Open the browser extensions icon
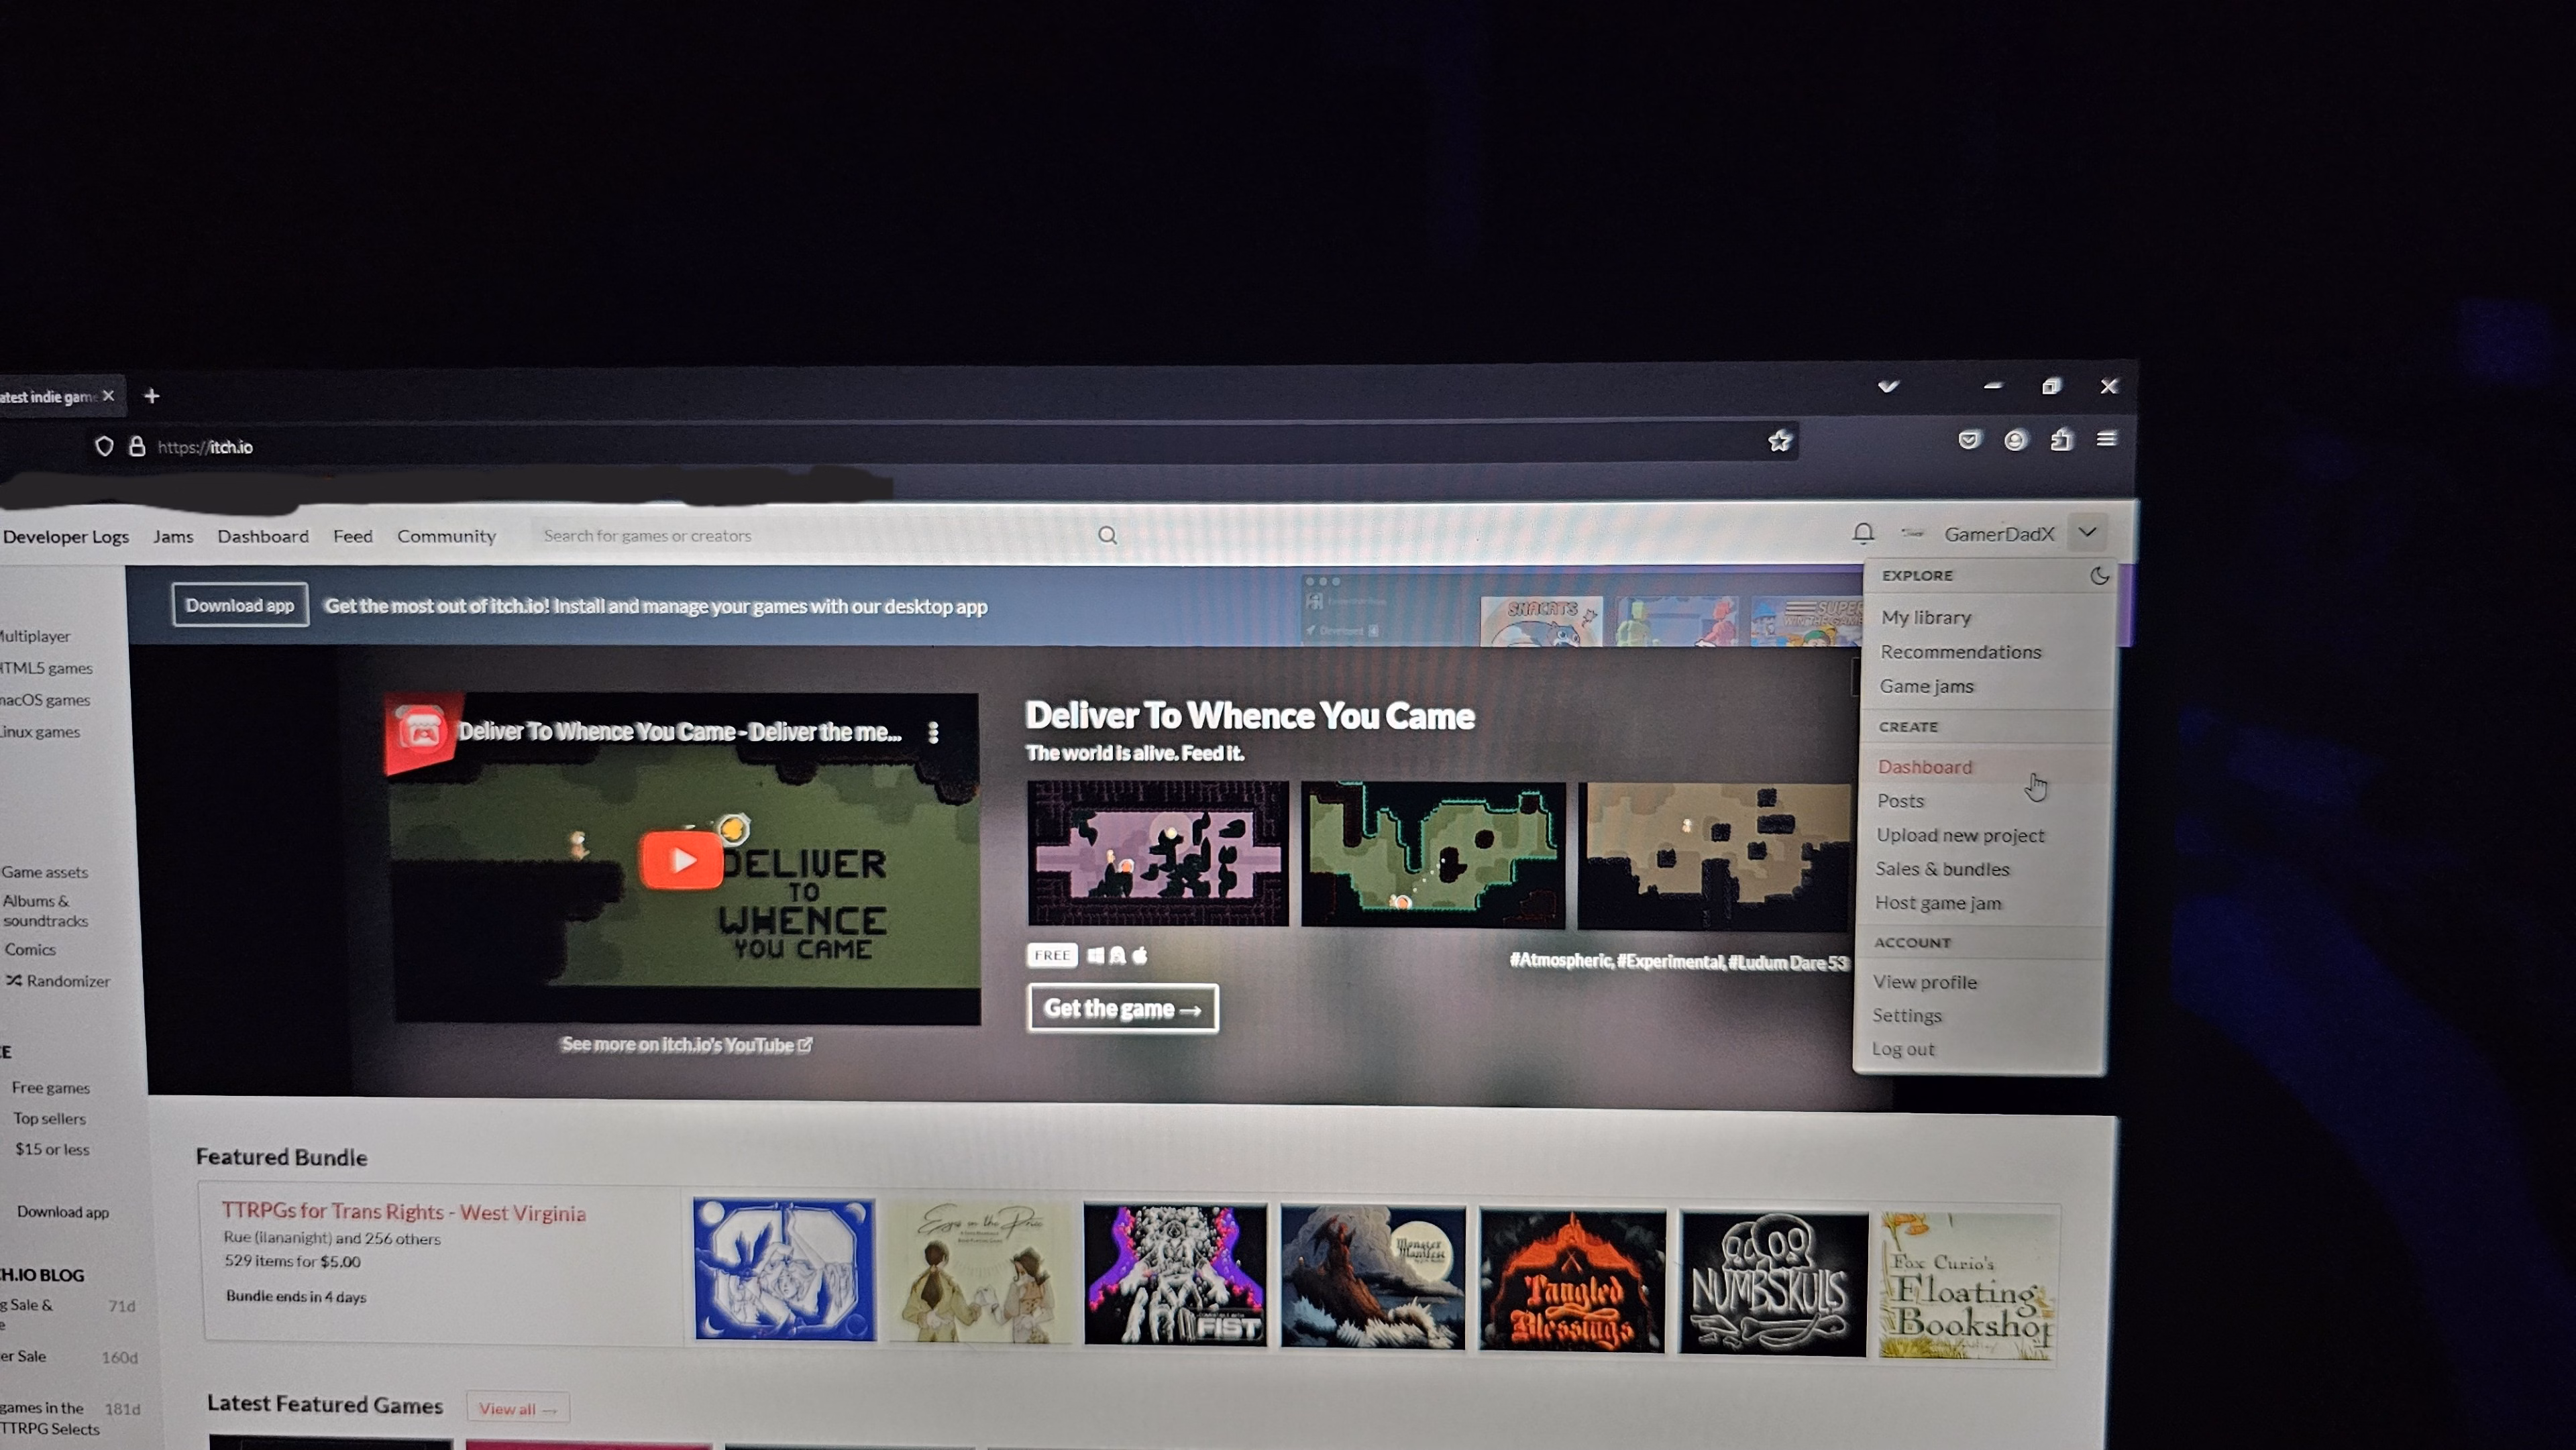Viewport: 2576px width, 1450px height. 2061,440
